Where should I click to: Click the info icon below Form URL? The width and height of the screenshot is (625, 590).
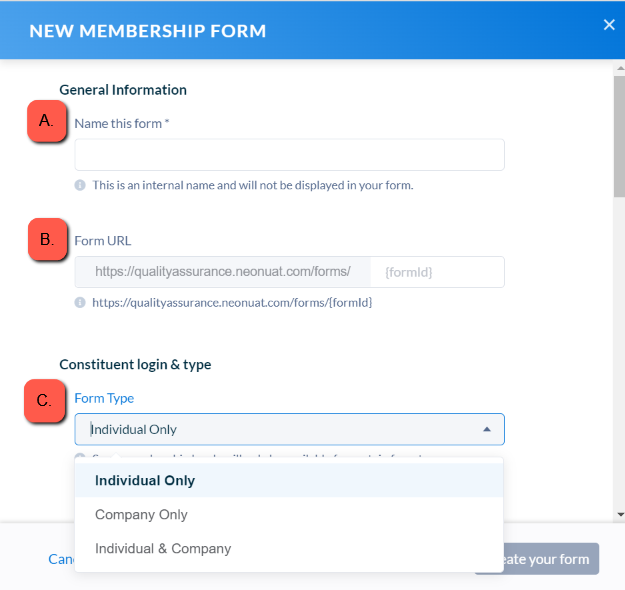pos(80,303)
